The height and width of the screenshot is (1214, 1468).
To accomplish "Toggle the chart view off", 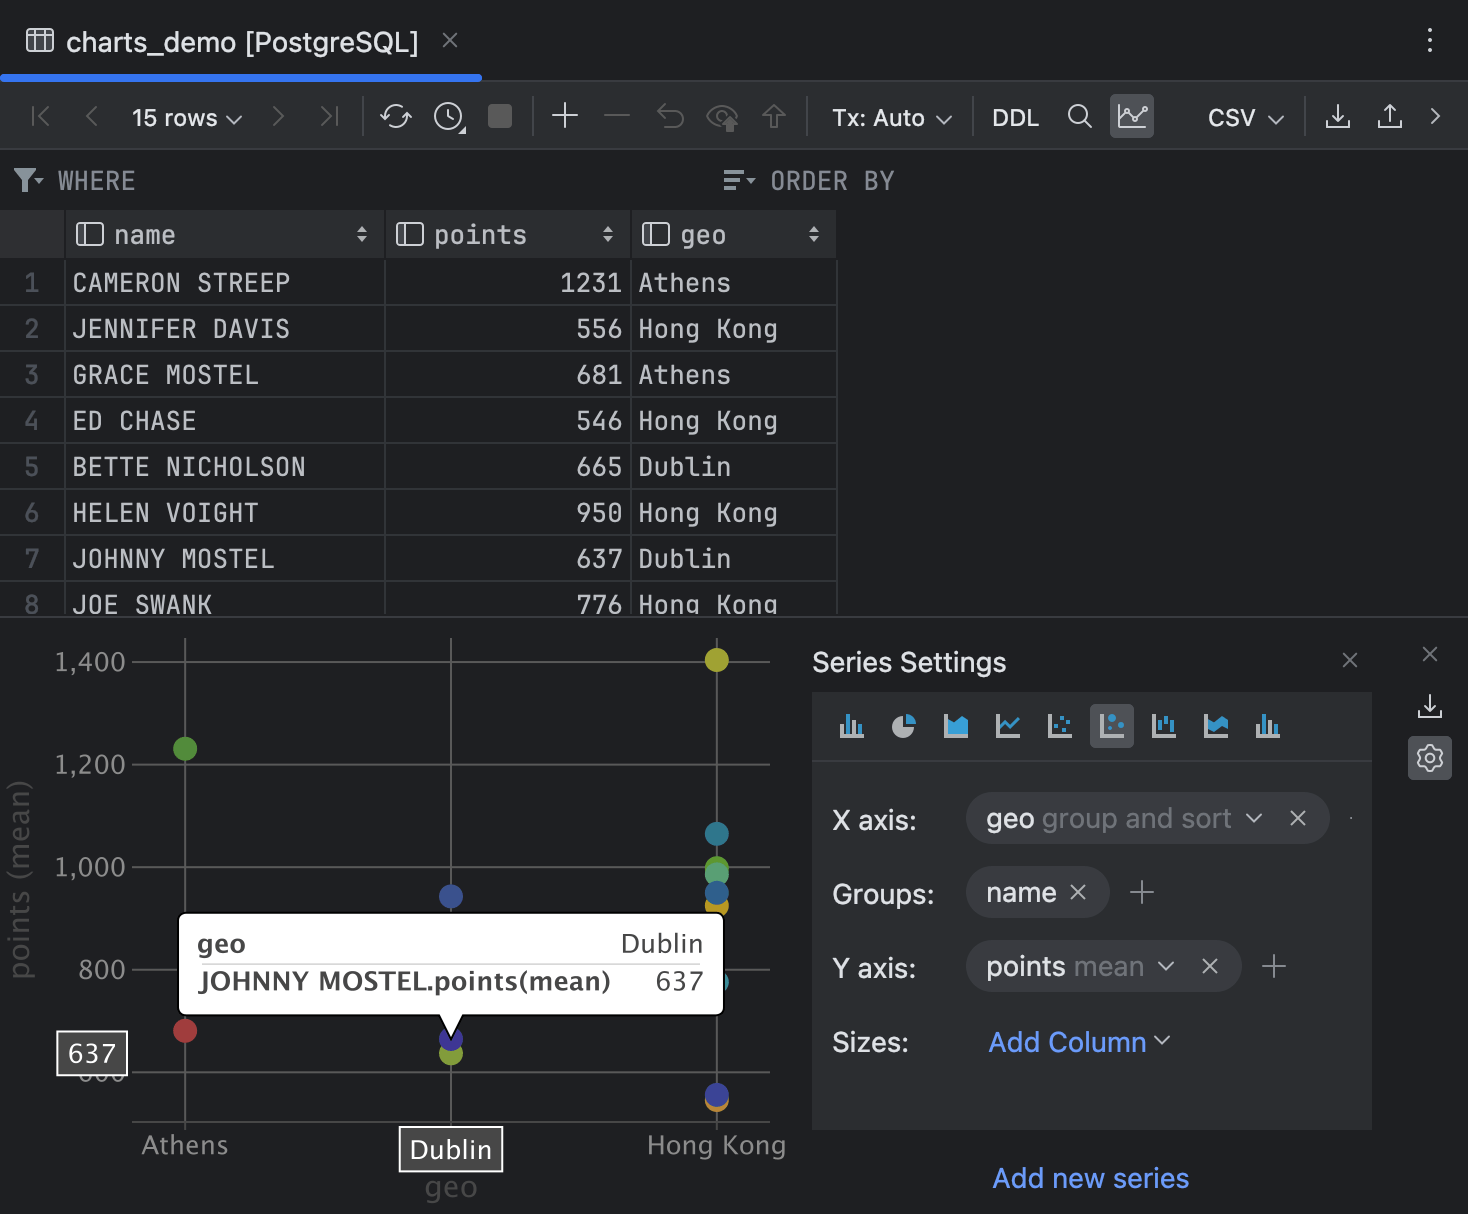I will tap(1131, 116).
